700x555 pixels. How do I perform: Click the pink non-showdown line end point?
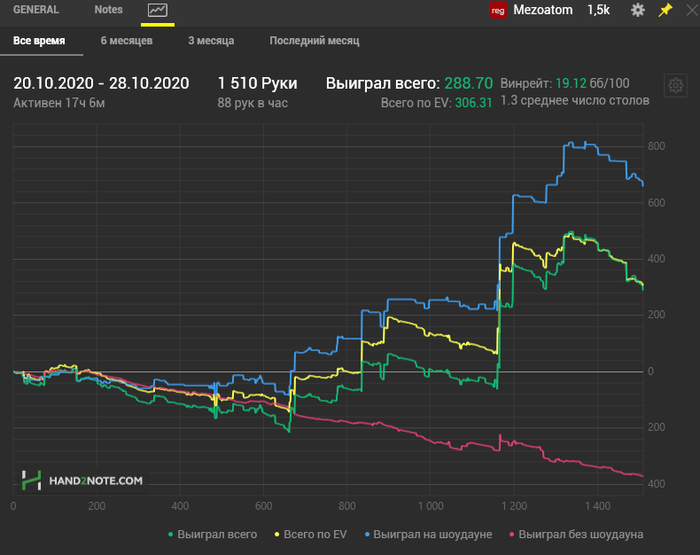tap(642, 476)
